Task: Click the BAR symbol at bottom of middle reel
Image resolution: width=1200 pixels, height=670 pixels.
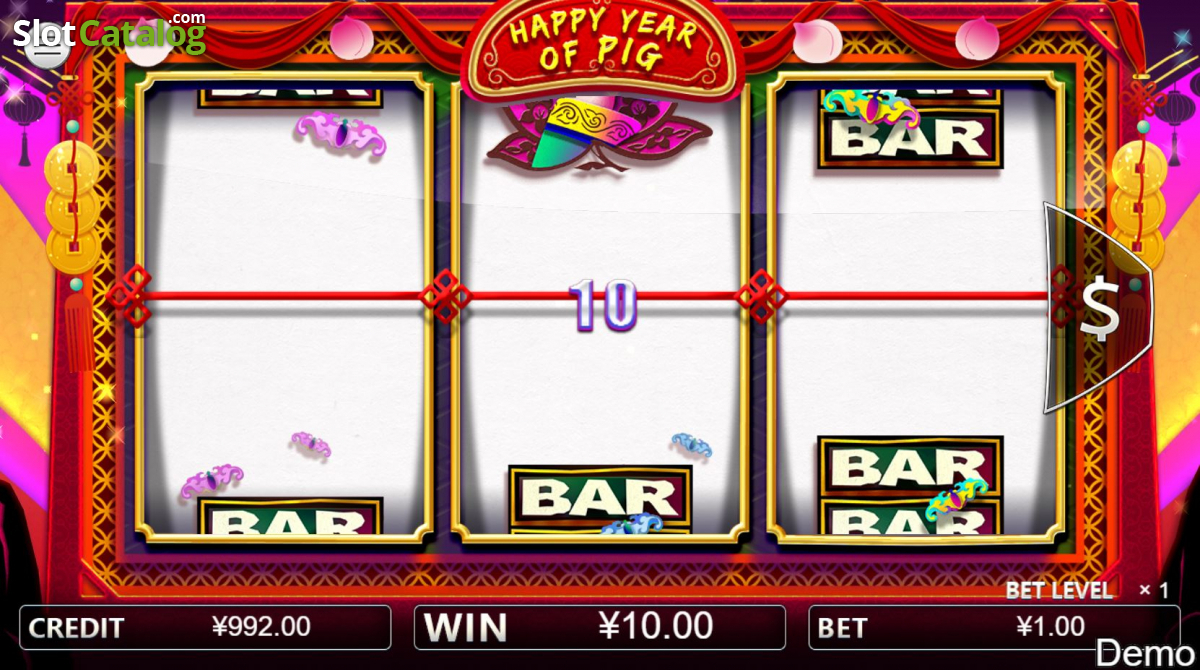Action: (x=600, y=496)
